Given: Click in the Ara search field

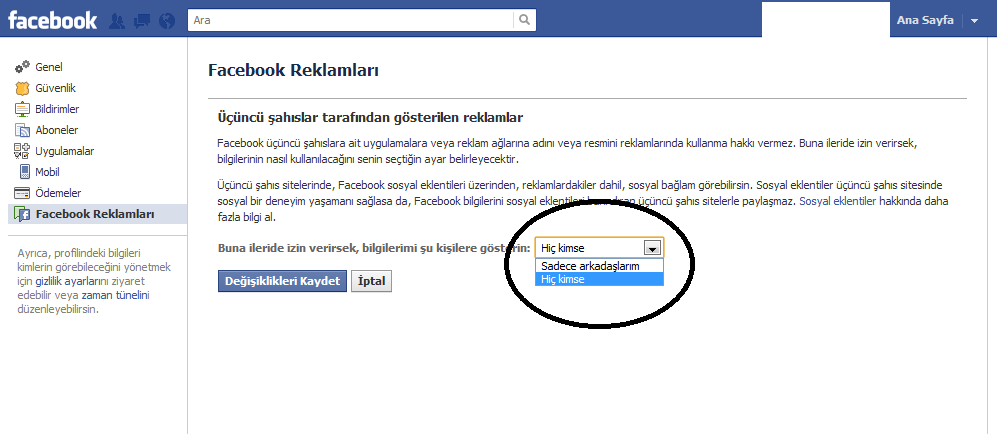Looking at the screenshot, I should pos(350,20).
